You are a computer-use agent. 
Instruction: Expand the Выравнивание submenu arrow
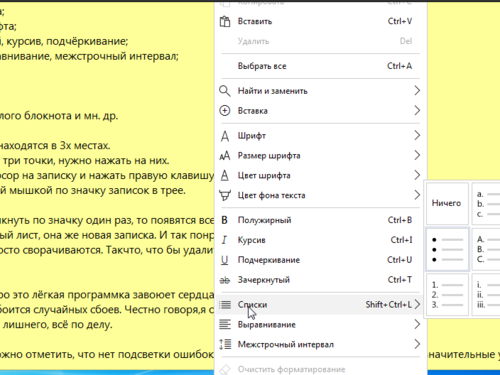click(417, 324)
